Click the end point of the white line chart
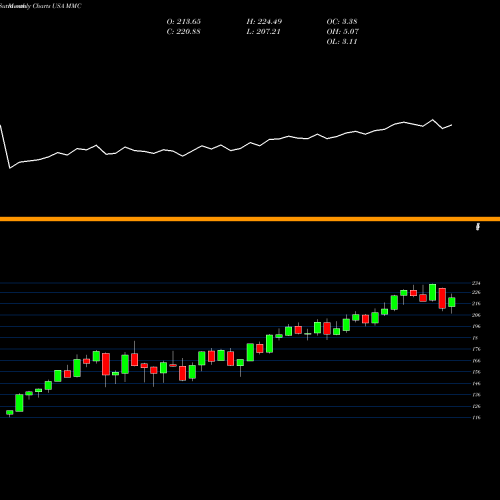The image size is (500, 500). 452,125
